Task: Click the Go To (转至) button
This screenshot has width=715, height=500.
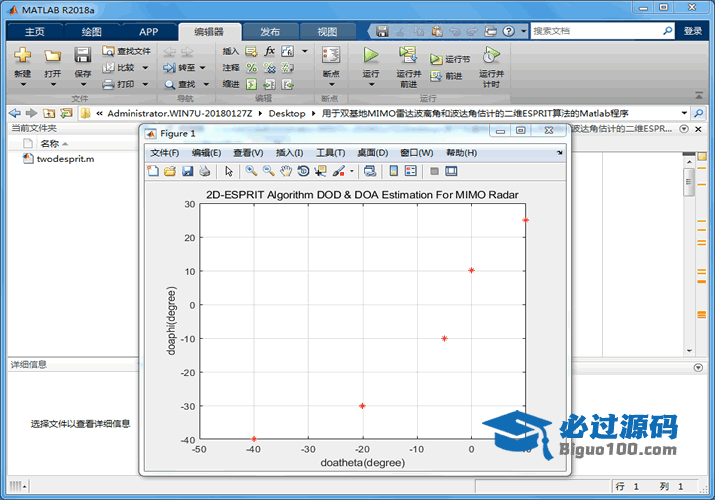Action: pyautogui.click(x=179, y=67)
